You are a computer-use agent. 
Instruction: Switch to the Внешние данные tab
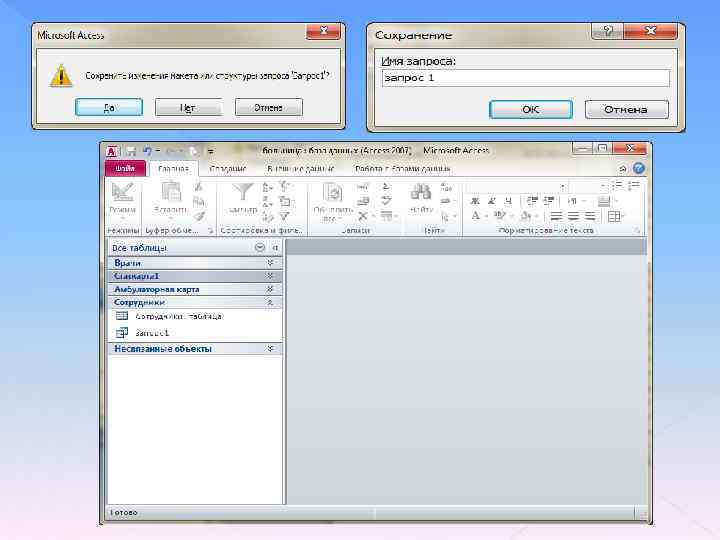coord(301,169)
